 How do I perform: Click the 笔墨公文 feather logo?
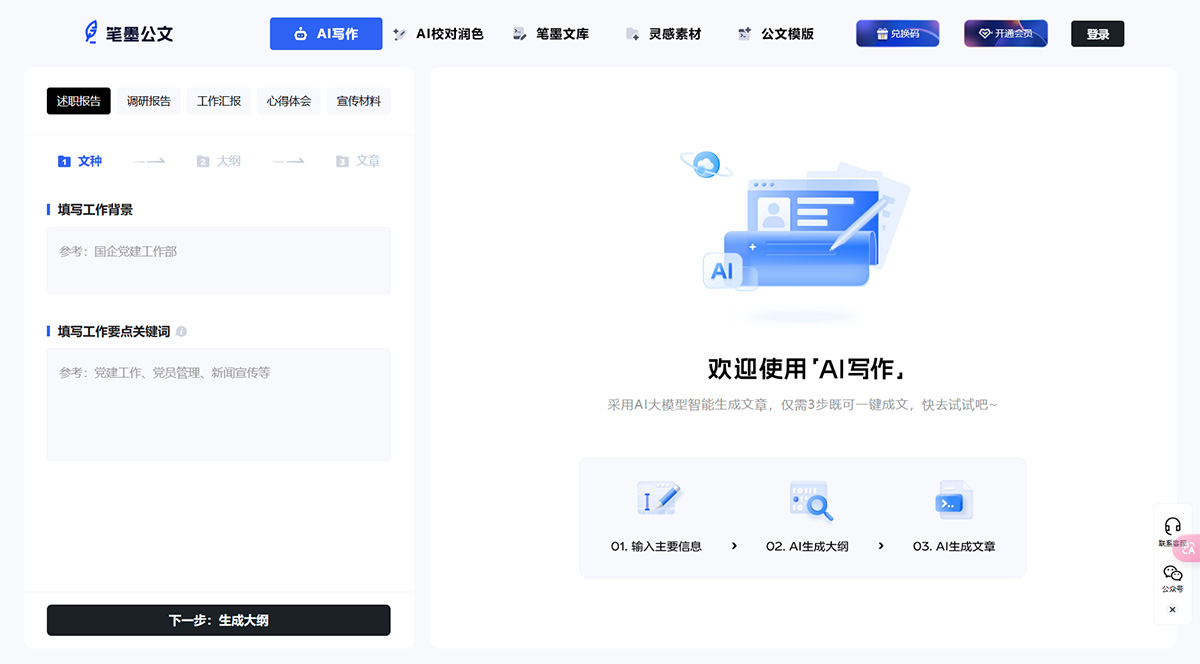[x=92, y=32]
